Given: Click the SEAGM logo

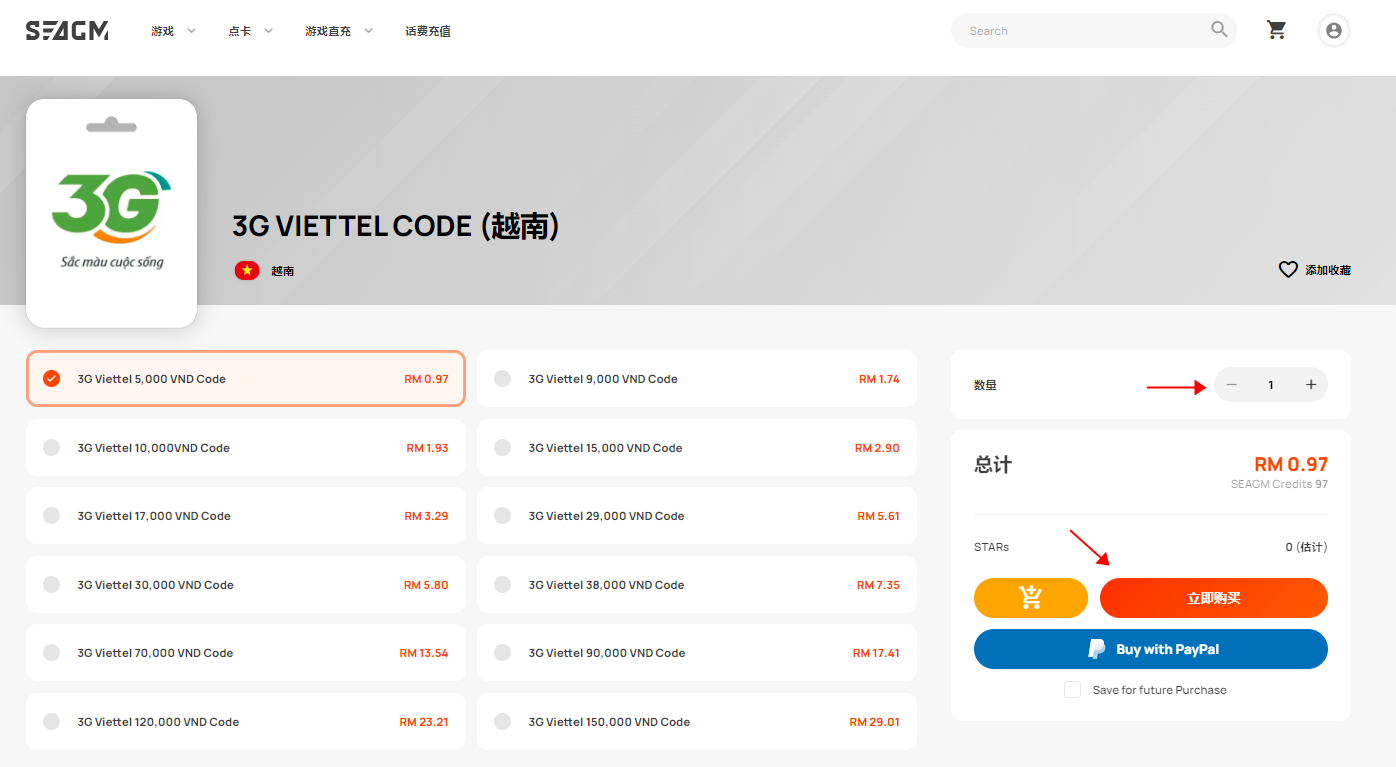Looking at the screenshot, I should (x=67, y=31).
